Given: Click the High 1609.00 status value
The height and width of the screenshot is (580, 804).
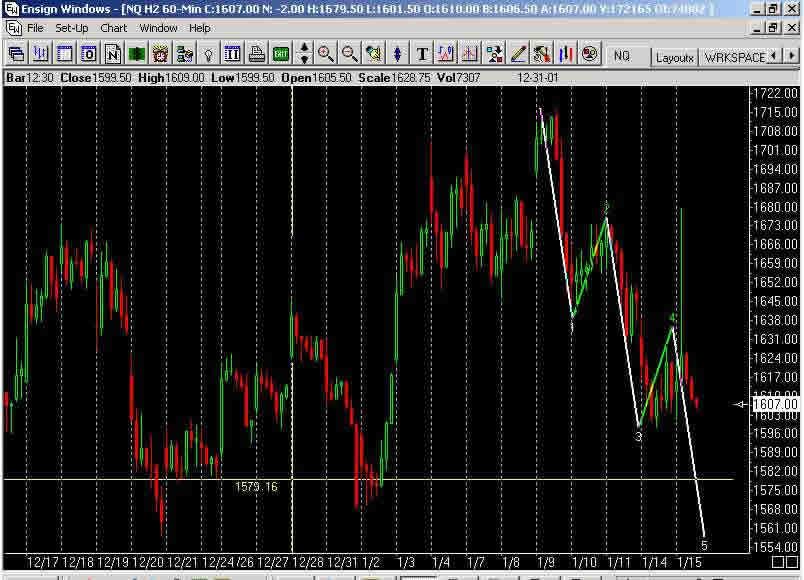Looking at the screenshot, I should (x=171, y=78).
